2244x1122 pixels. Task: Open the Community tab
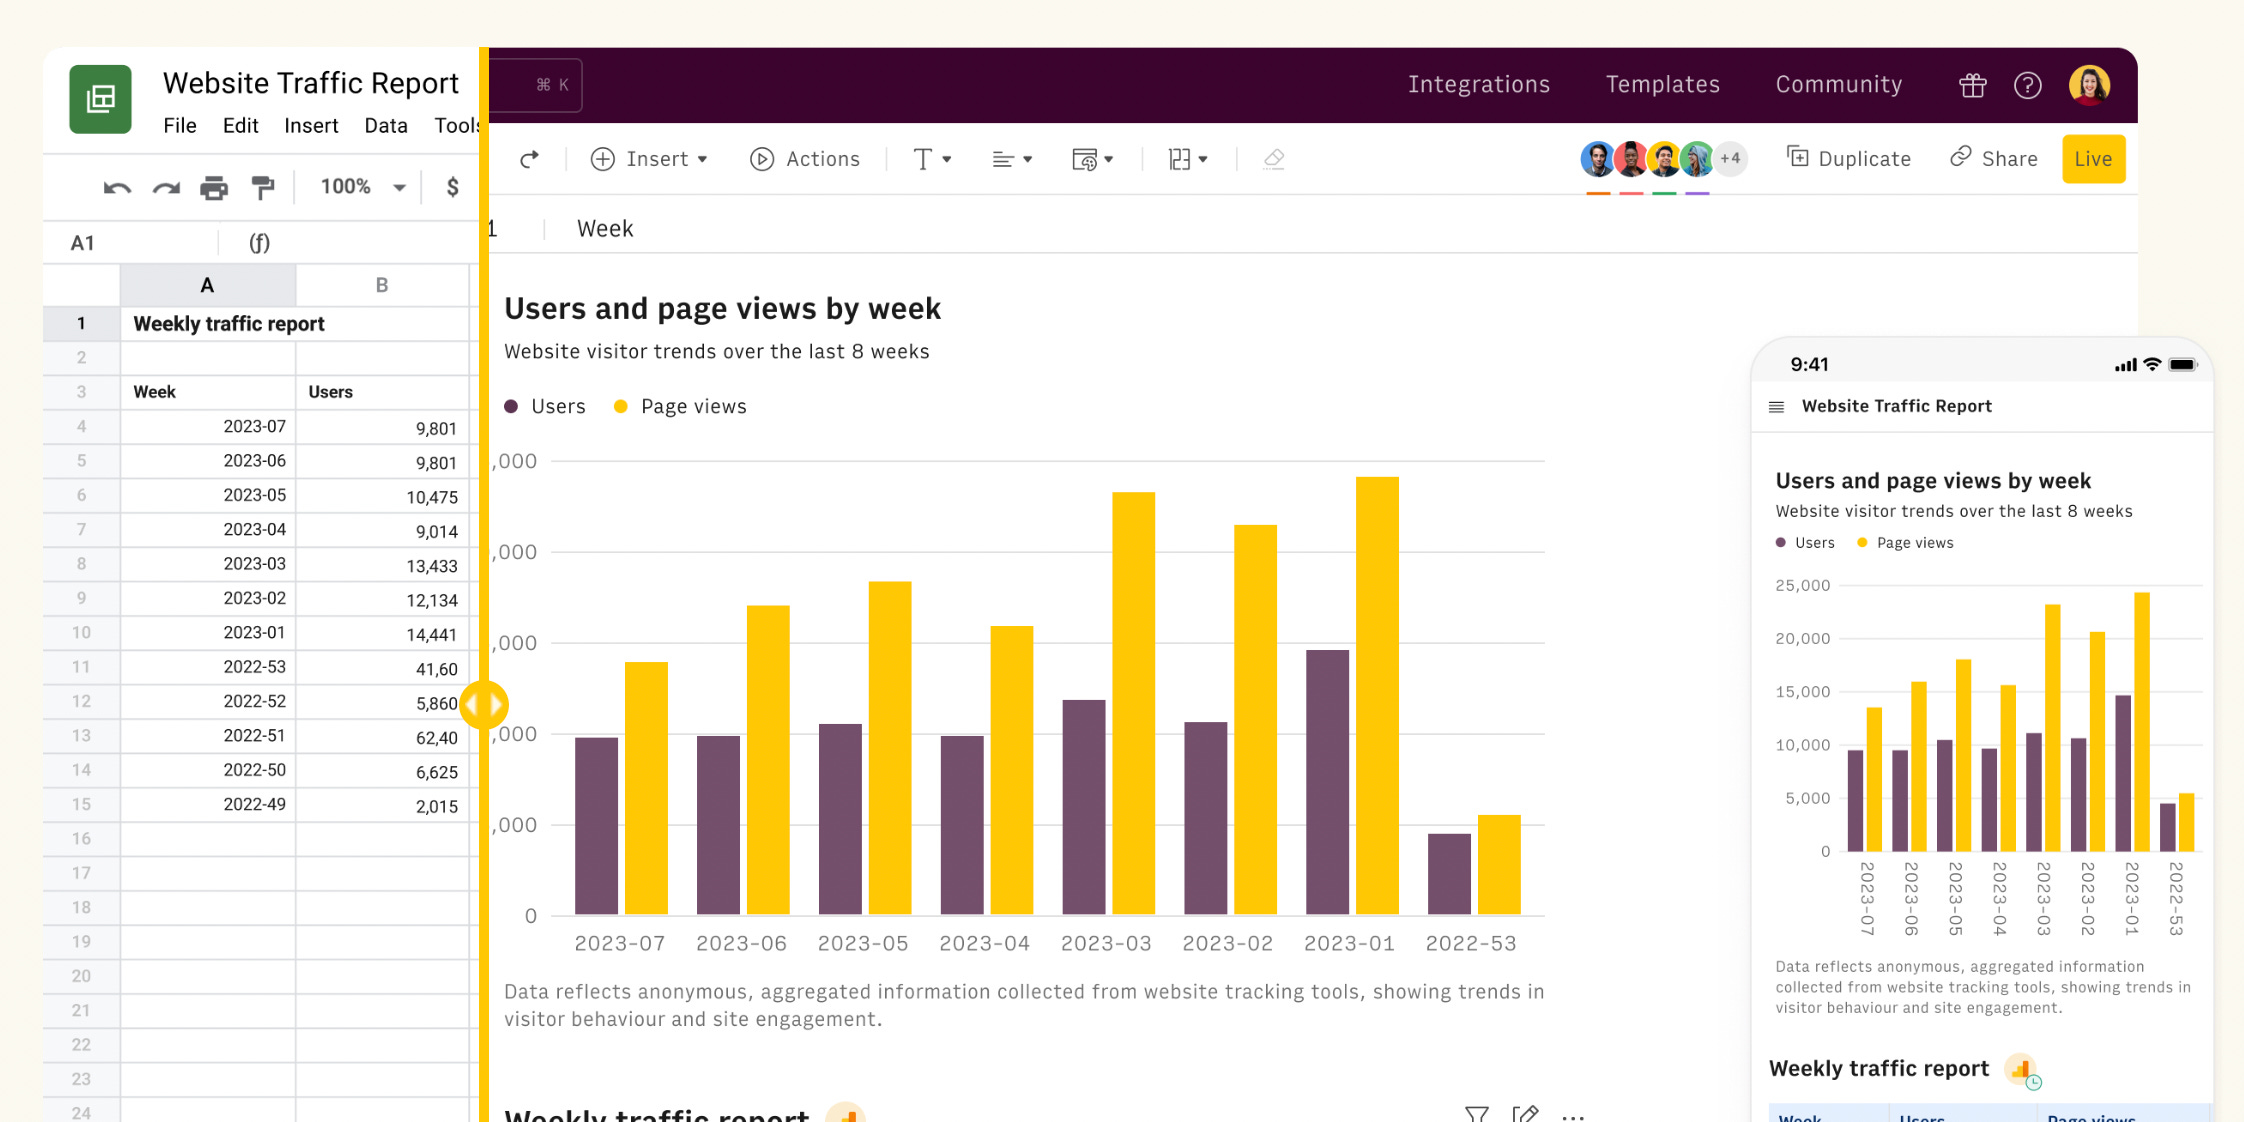click(1839, 85)
